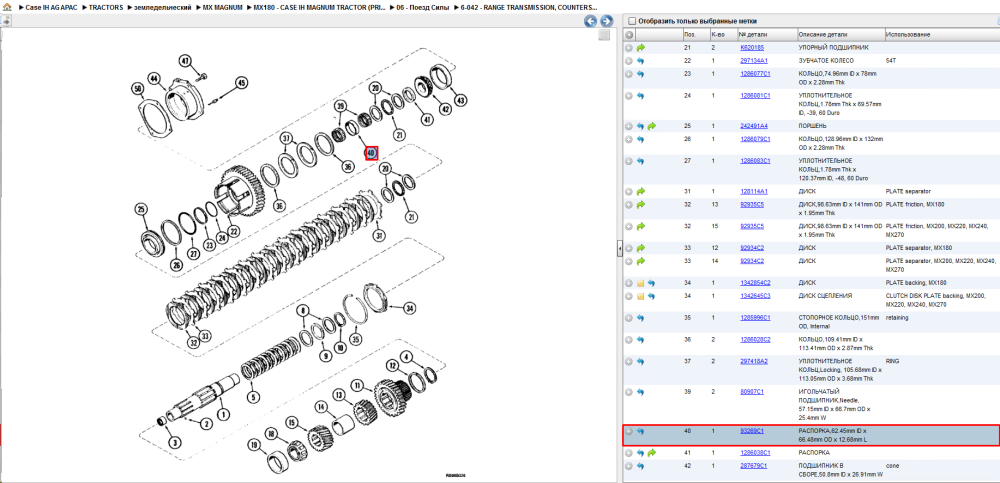Click the tool icon above the diagram's left edge
This screenshot has height=483, width=1000.
[x=6, y=21]
